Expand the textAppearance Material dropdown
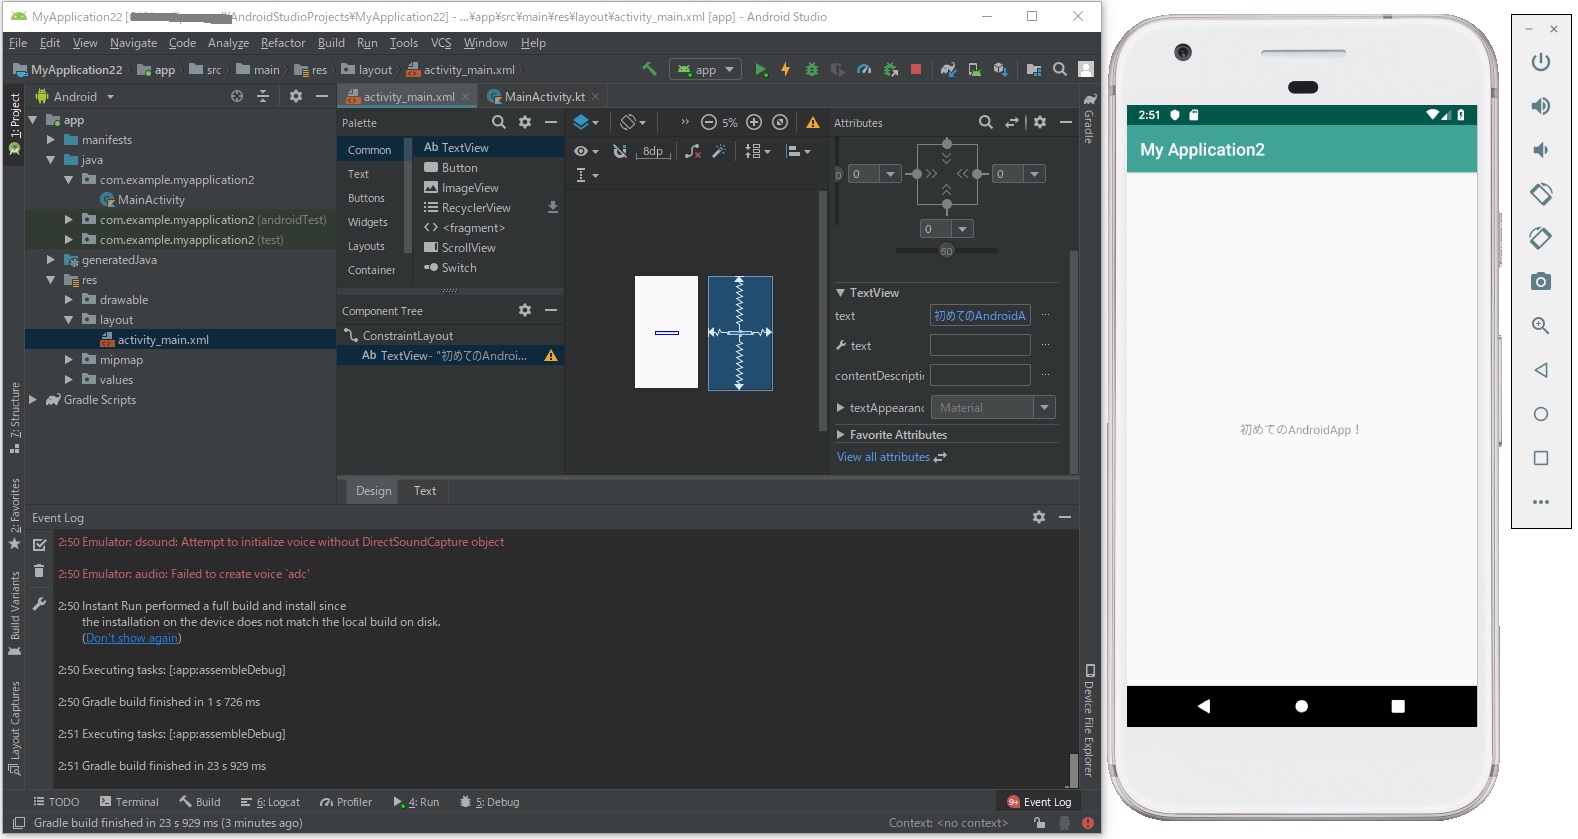Image resolution: width=1578 pixels, height=839 pixels. tap(1044, 408)
